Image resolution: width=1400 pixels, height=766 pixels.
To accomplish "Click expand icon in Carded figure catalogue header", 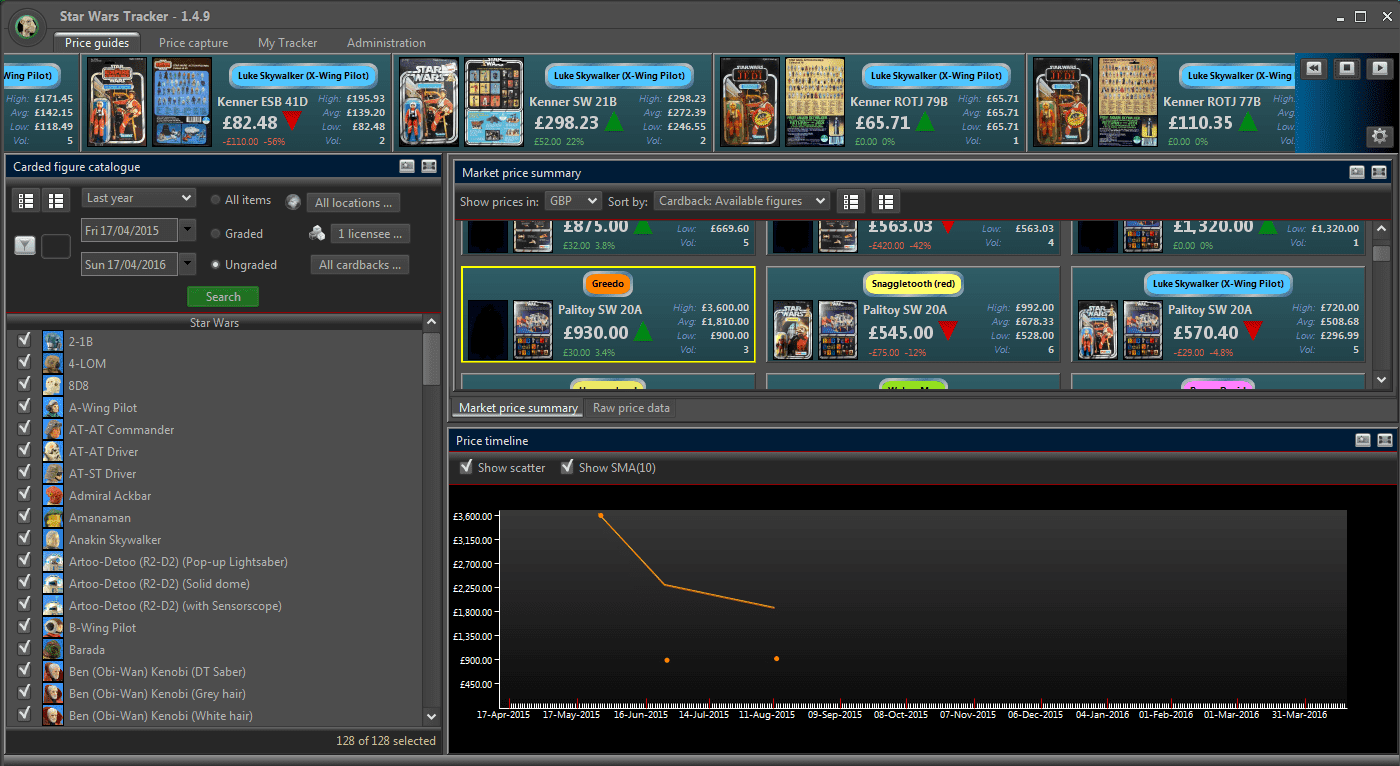I will click(428, 167).
